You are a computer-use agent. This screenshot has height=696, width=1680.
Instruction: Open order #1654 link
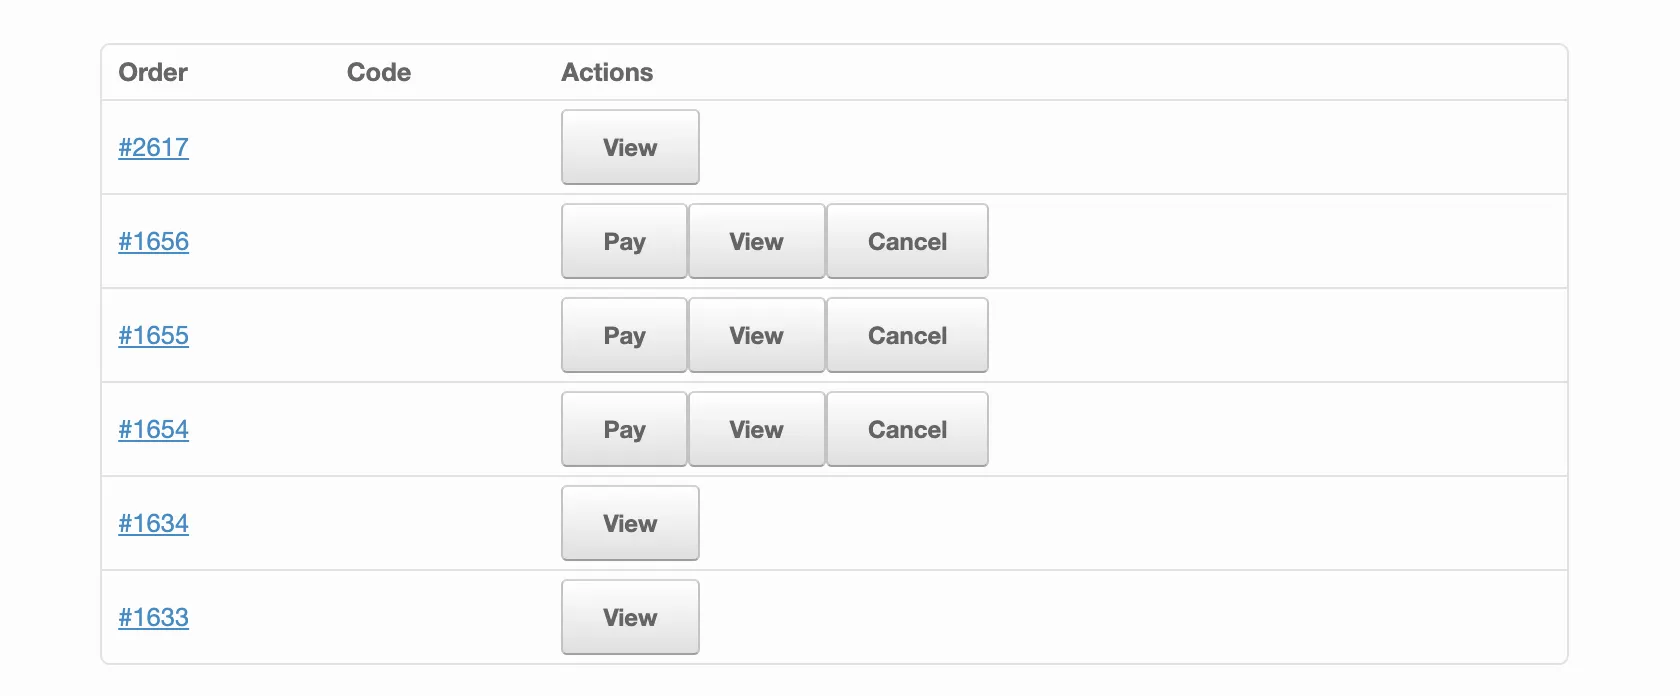click(x=153, y=429)
